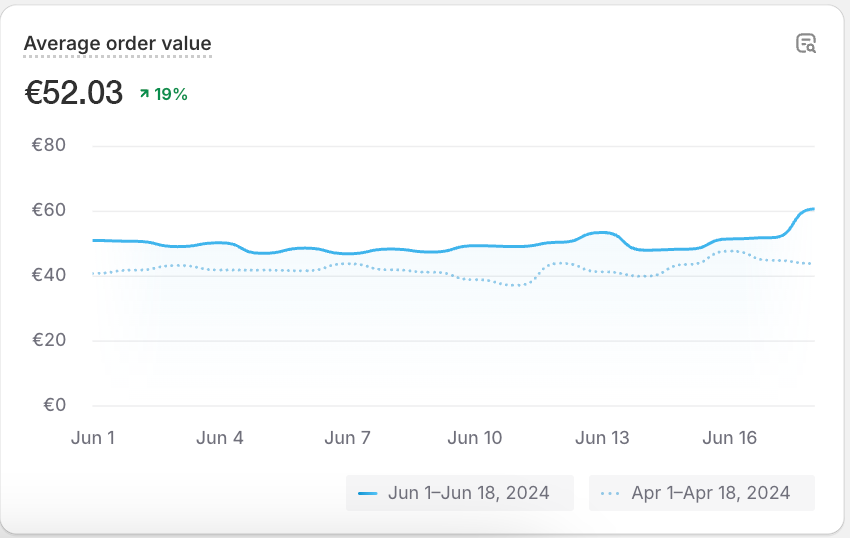Click the €80 y-axis label
Image resolution: width=850 pixels, height=538 pixels.
click(x=49, y=145)
